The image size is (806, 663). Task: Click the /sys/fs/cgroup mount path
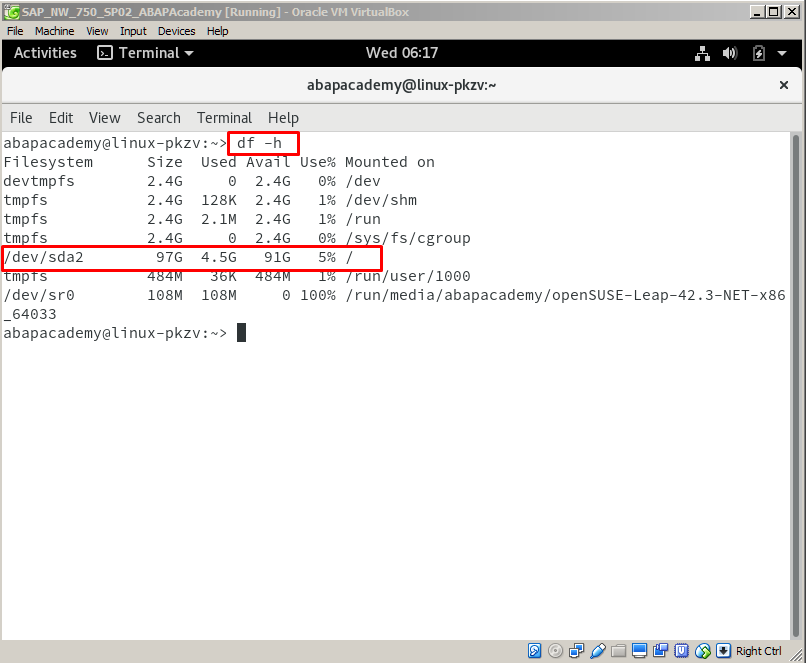pos(408,238)
